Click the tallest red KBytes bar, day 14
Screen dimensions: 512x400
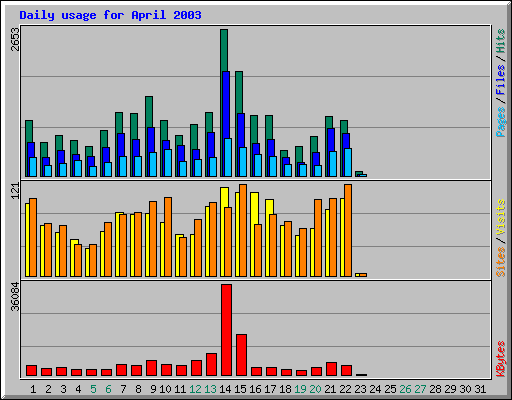pyautogui.click(x=226, y=330)
